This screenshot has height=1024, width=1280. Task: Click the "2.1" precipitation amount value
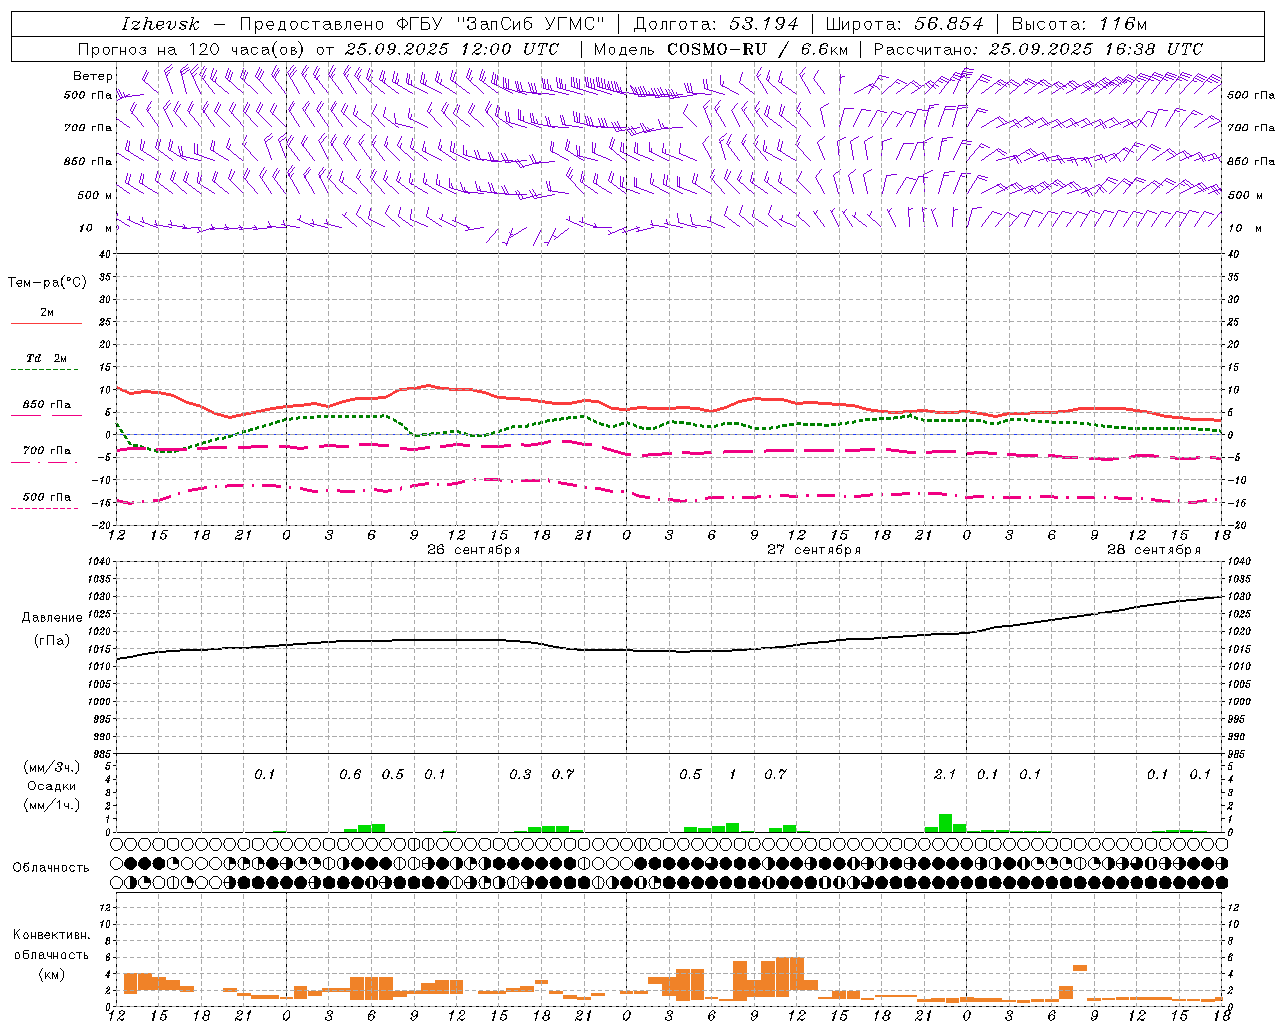click(945, 775)
